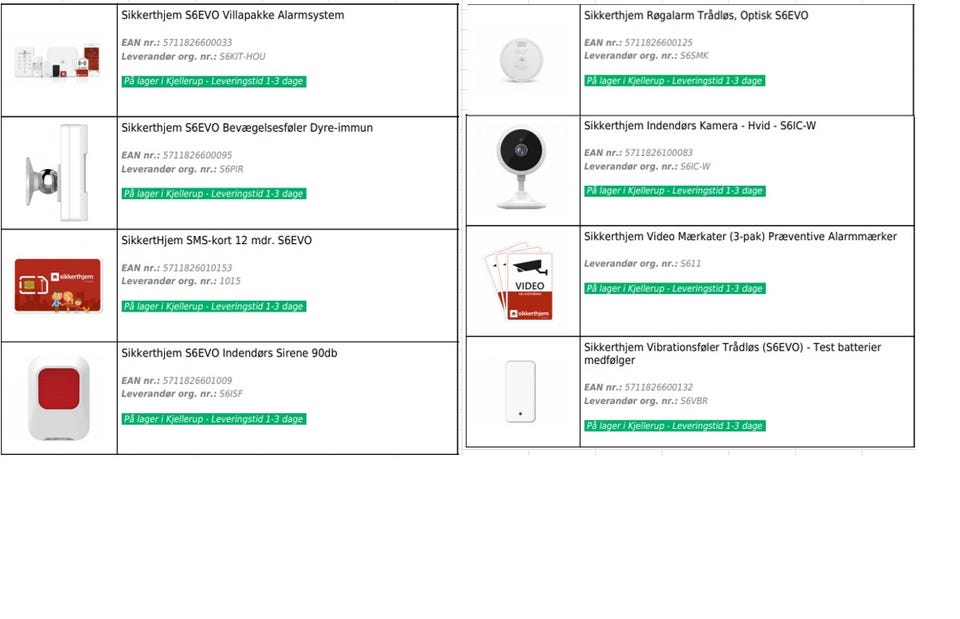Click stock badge for Video Mærkater
The height and width of the screenshot is (619, 960).
[x=675, y=288]
